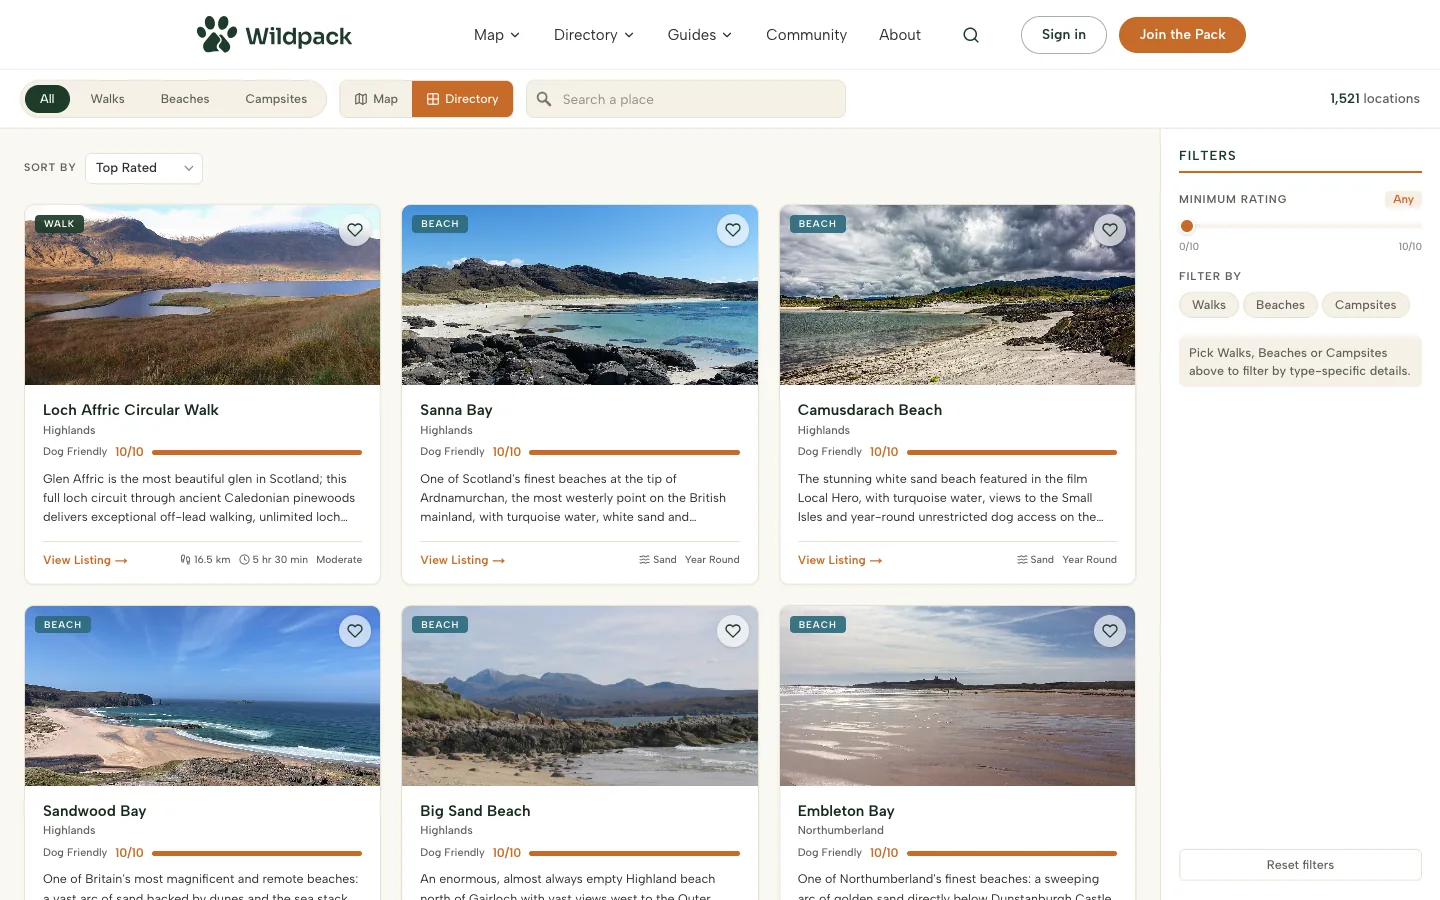Save Sandwood Bay using its heart icon

point(355,631)
